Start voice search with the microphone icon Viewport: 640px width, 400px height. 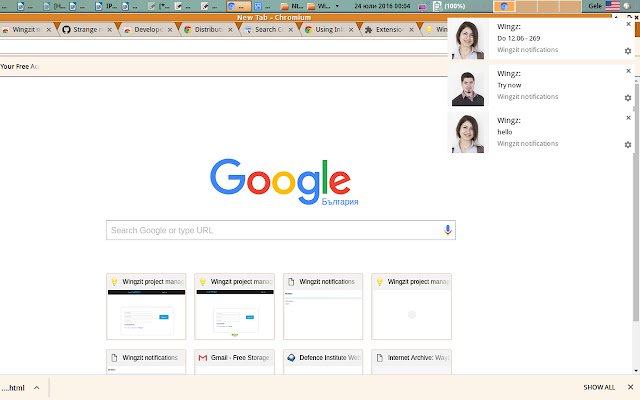point(448,230)
